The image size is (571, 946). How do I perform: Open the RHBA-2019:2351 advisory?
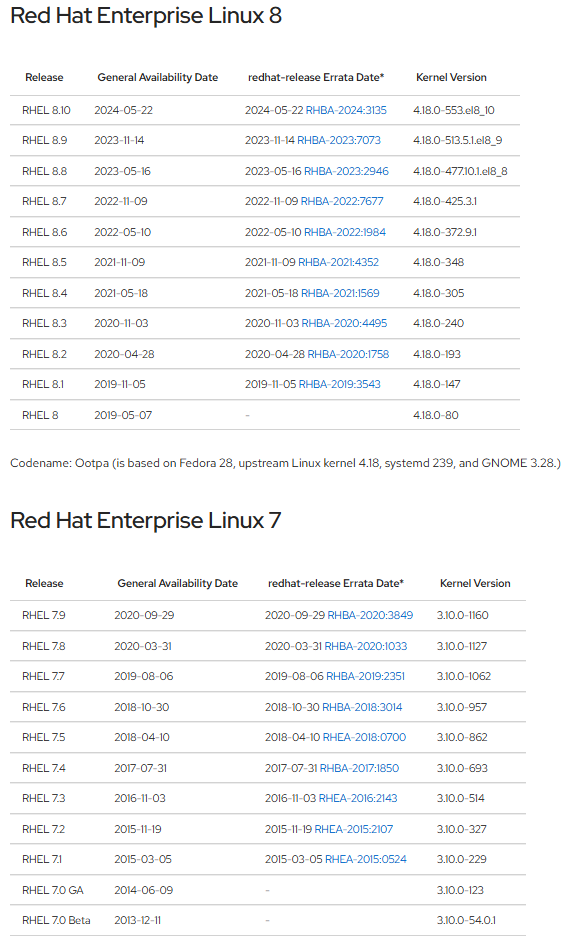[x=365, y=676]
